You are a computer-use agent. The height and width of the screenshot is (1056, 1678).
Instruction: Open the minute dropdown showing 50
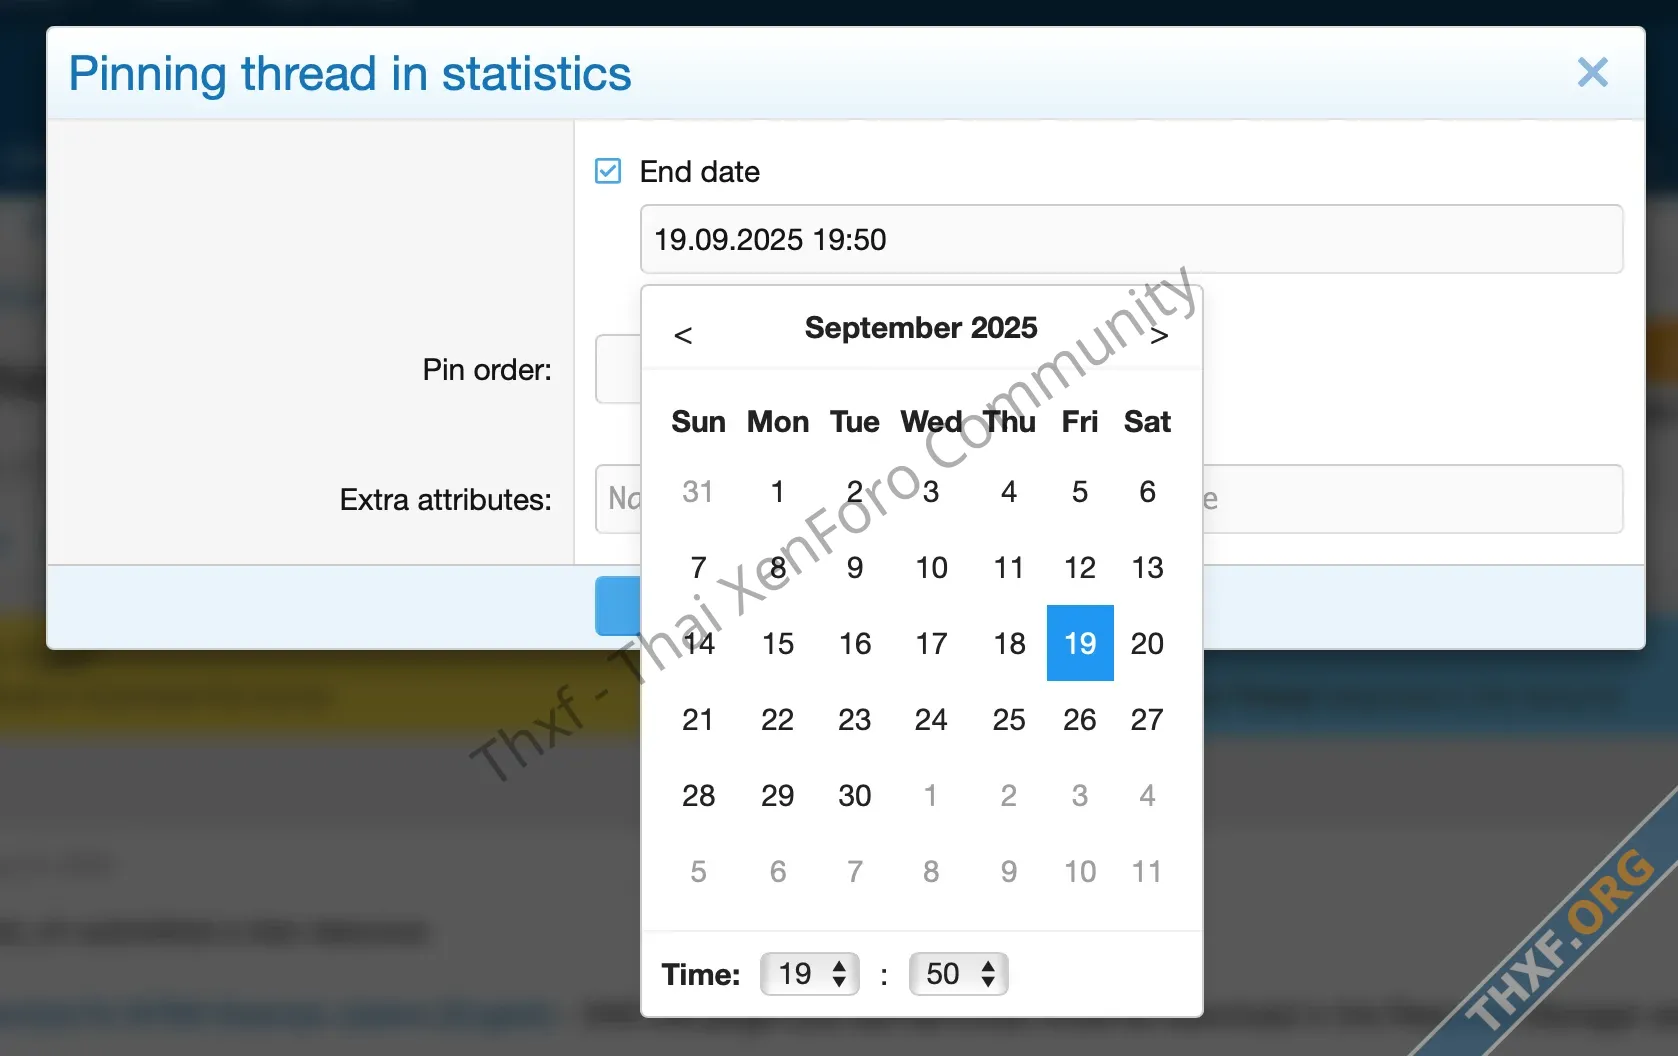click(x=958, y=974)
